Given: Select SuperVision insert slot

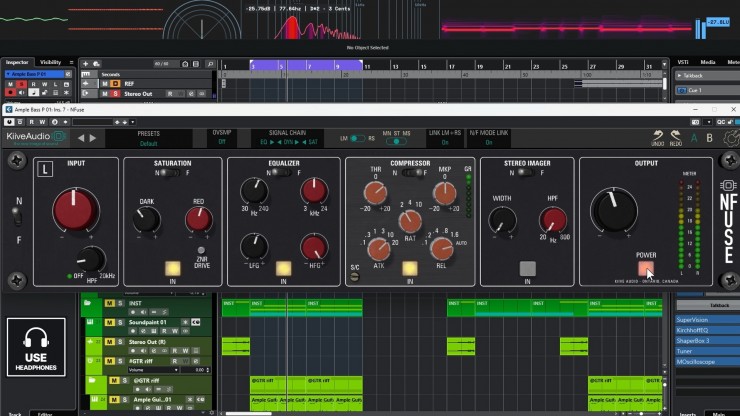Looking at the screenshot, I should point(707,320).
